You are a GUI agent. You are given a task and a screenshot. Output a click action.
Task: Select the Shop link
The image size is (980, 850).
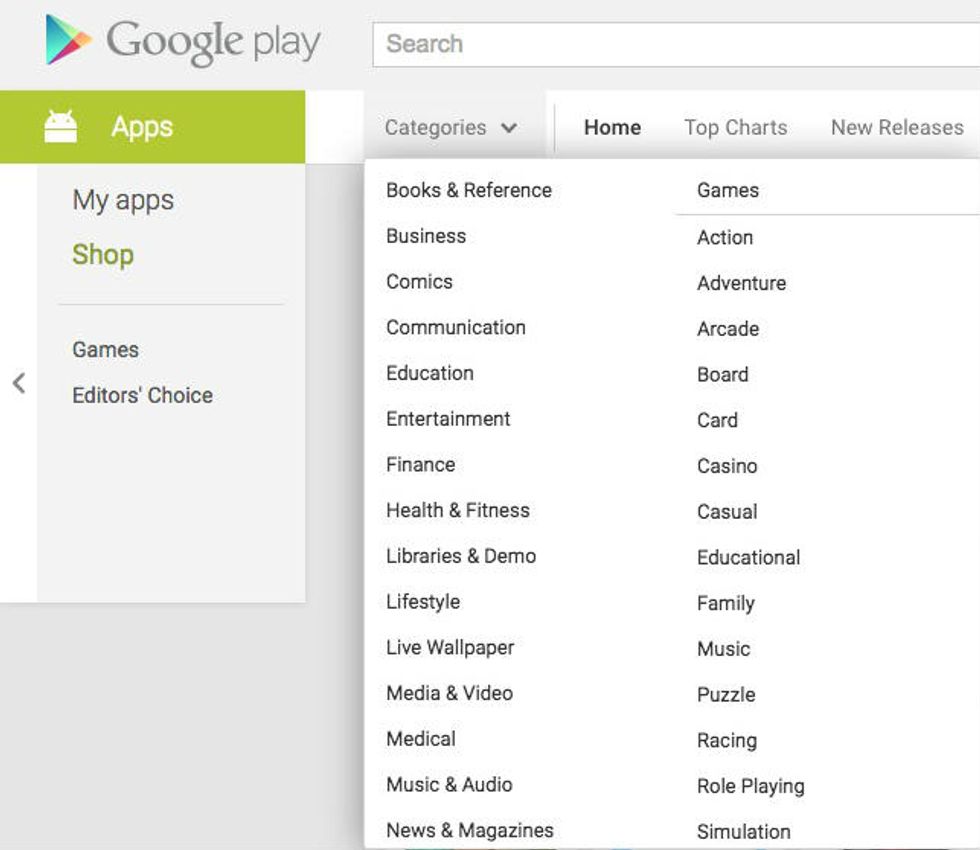click(x=102, y=255)
